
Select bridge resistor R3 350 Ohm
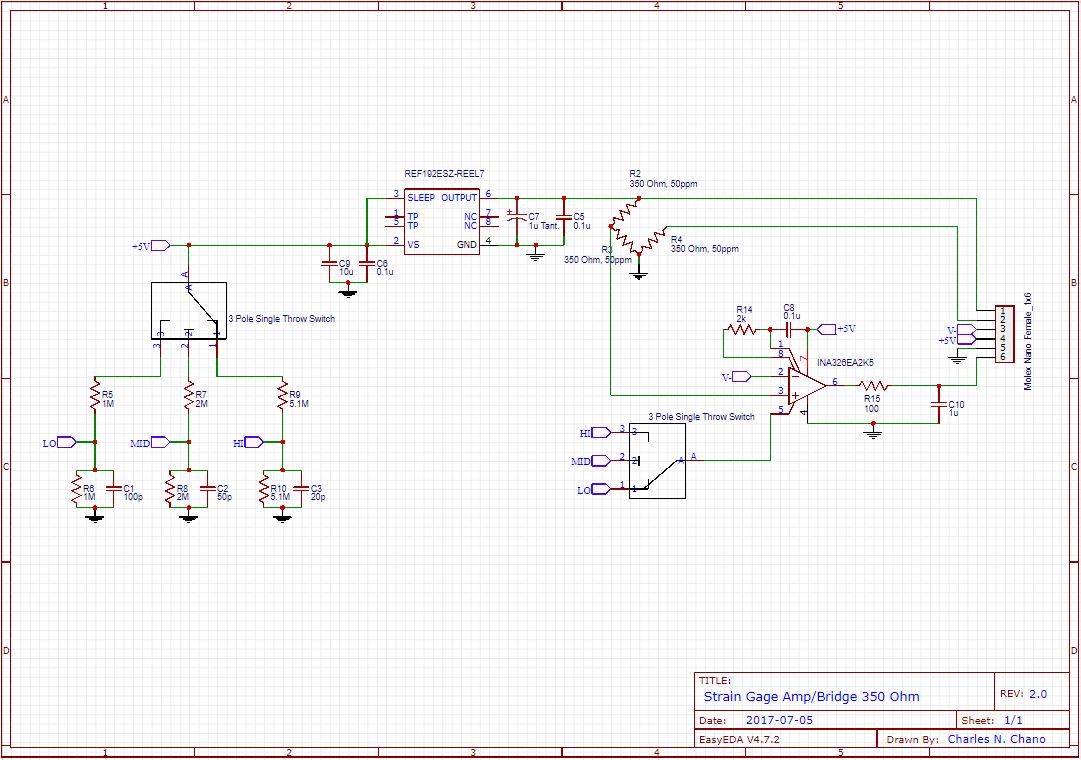(x=625, y=240)
